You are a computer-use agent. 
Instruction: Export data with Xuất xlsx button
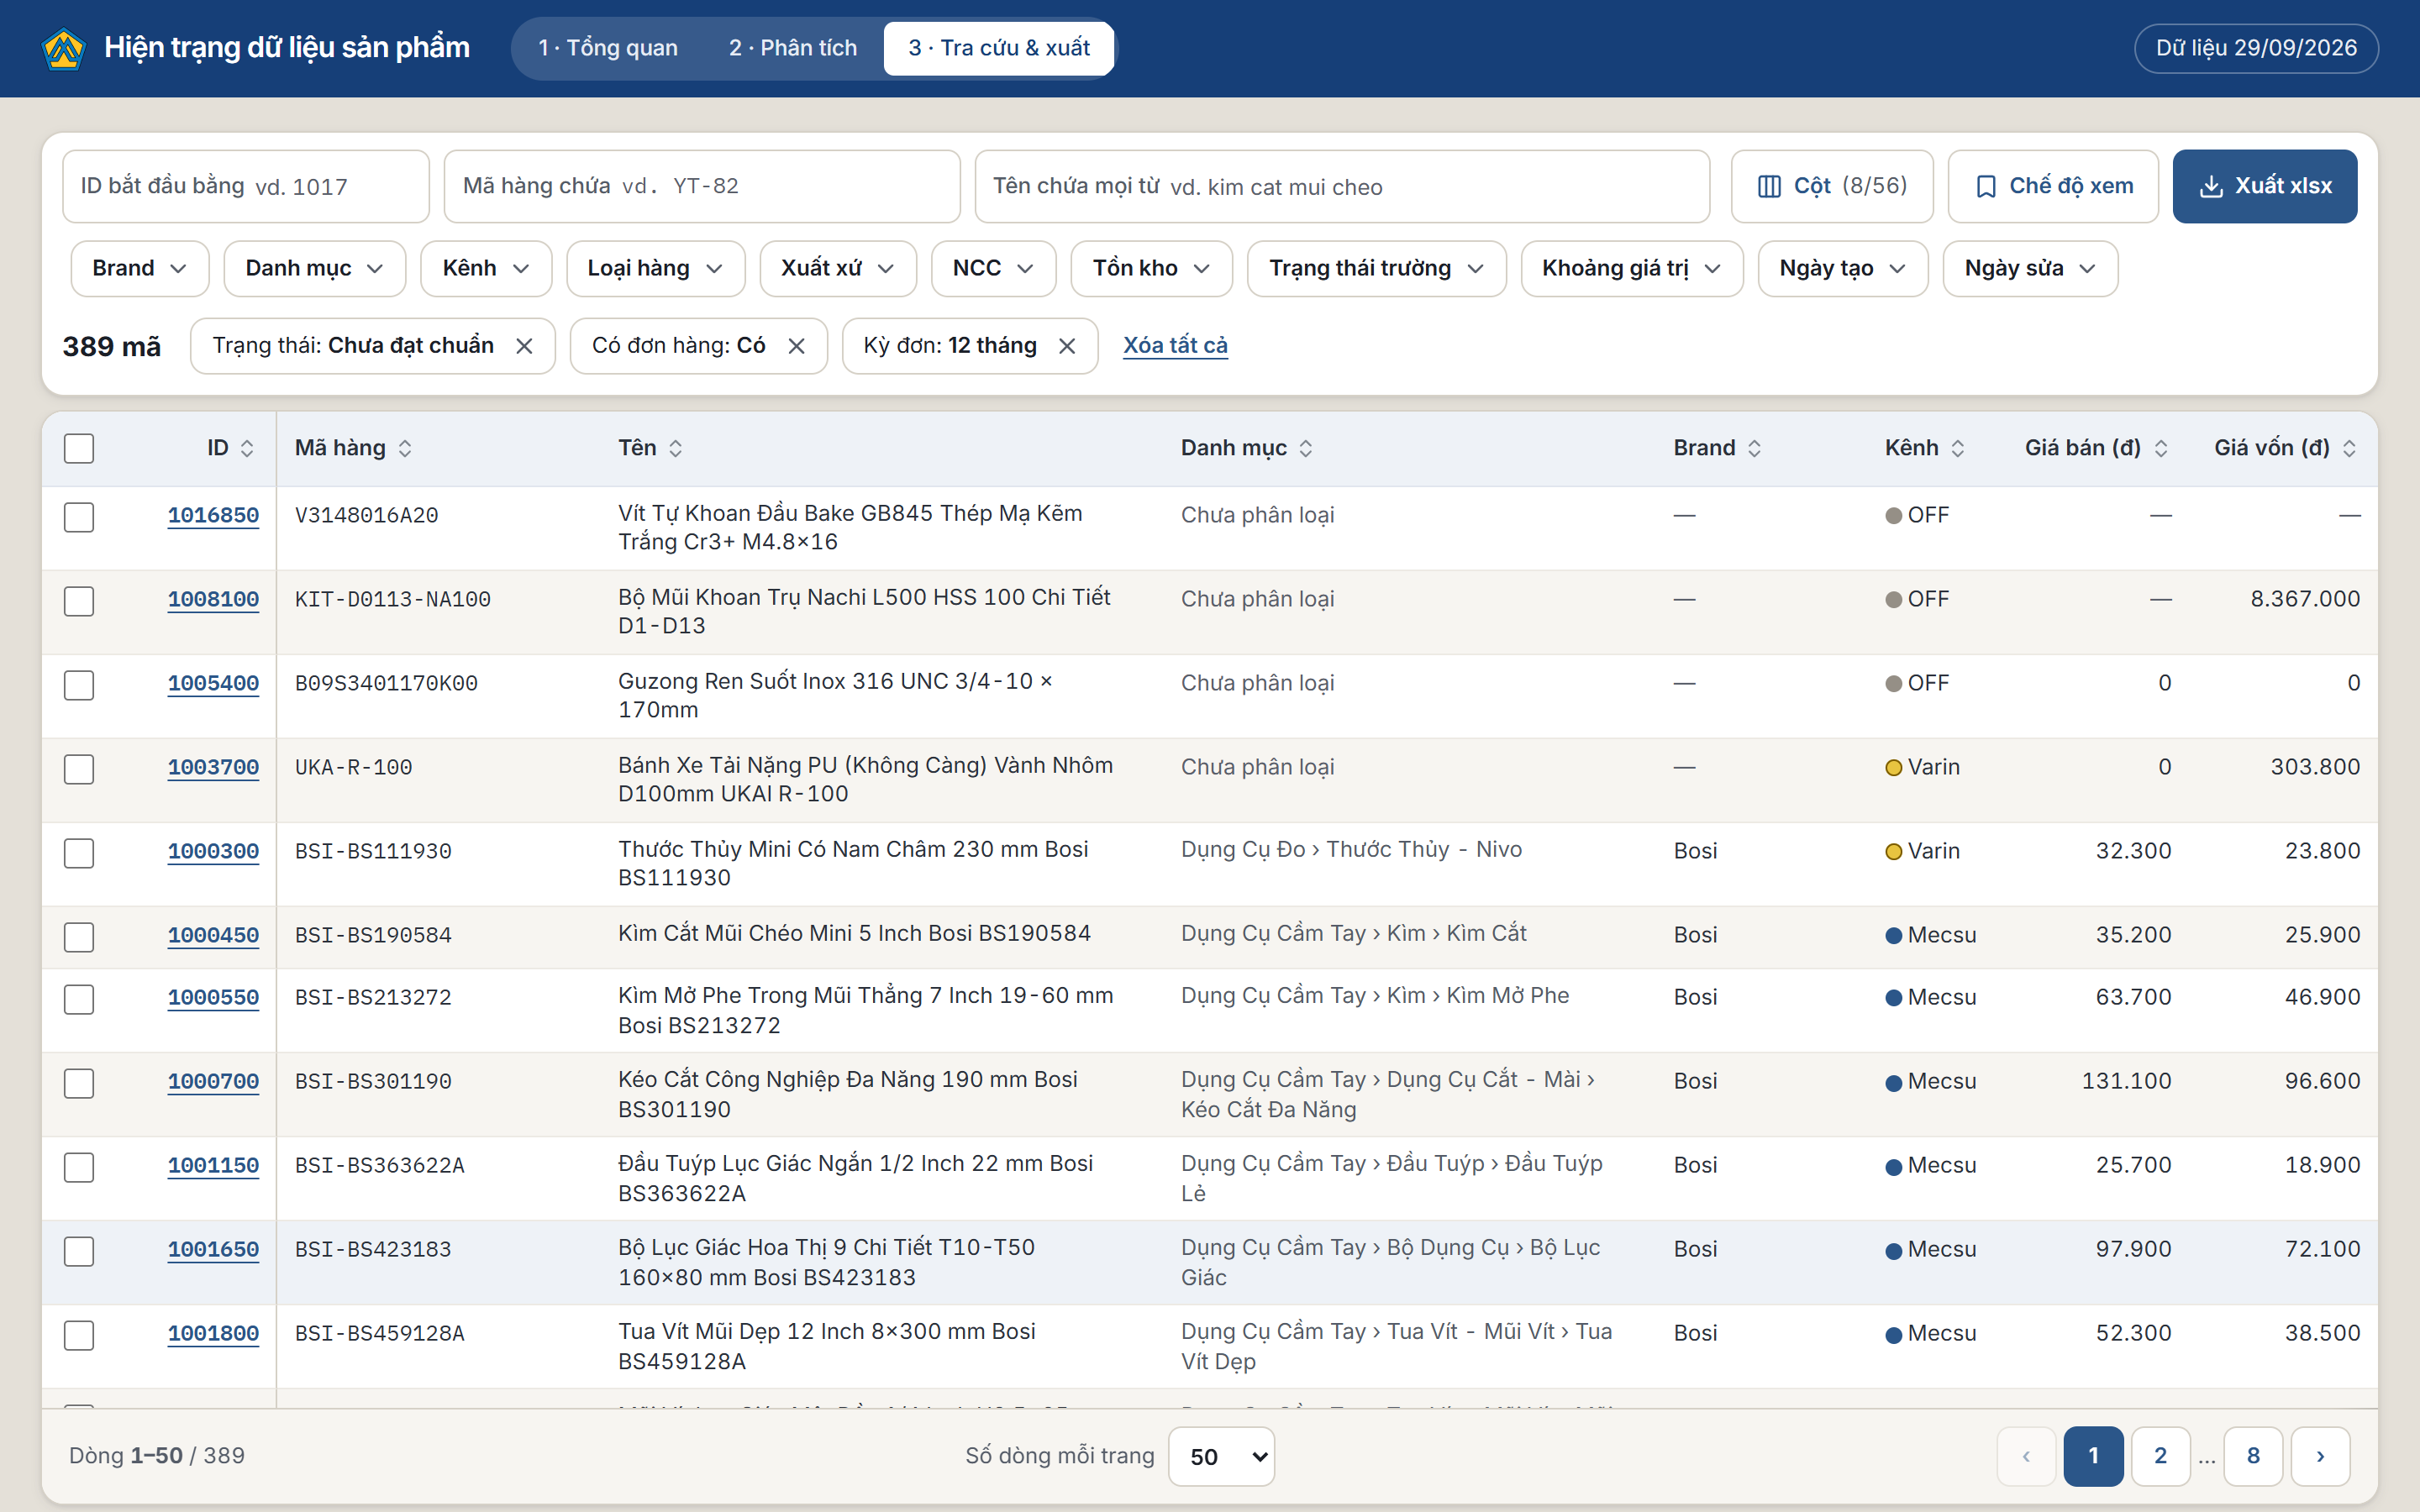2265,186
